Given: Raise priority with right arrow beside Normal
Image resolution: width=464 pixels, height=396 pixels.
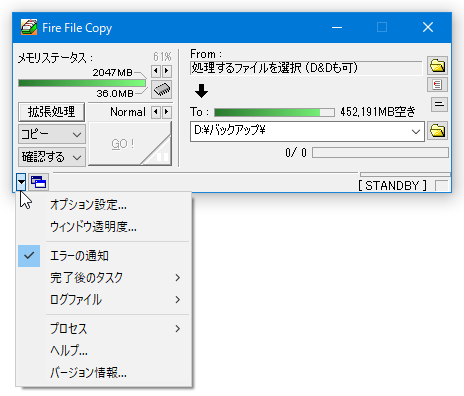Looking at the screenshot, I should coord(167,112).
